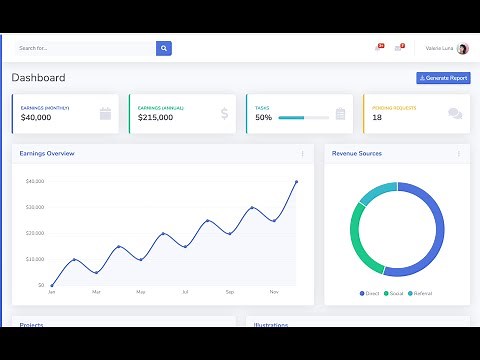Click the teal Referral donut segment

tap(377, 192)
